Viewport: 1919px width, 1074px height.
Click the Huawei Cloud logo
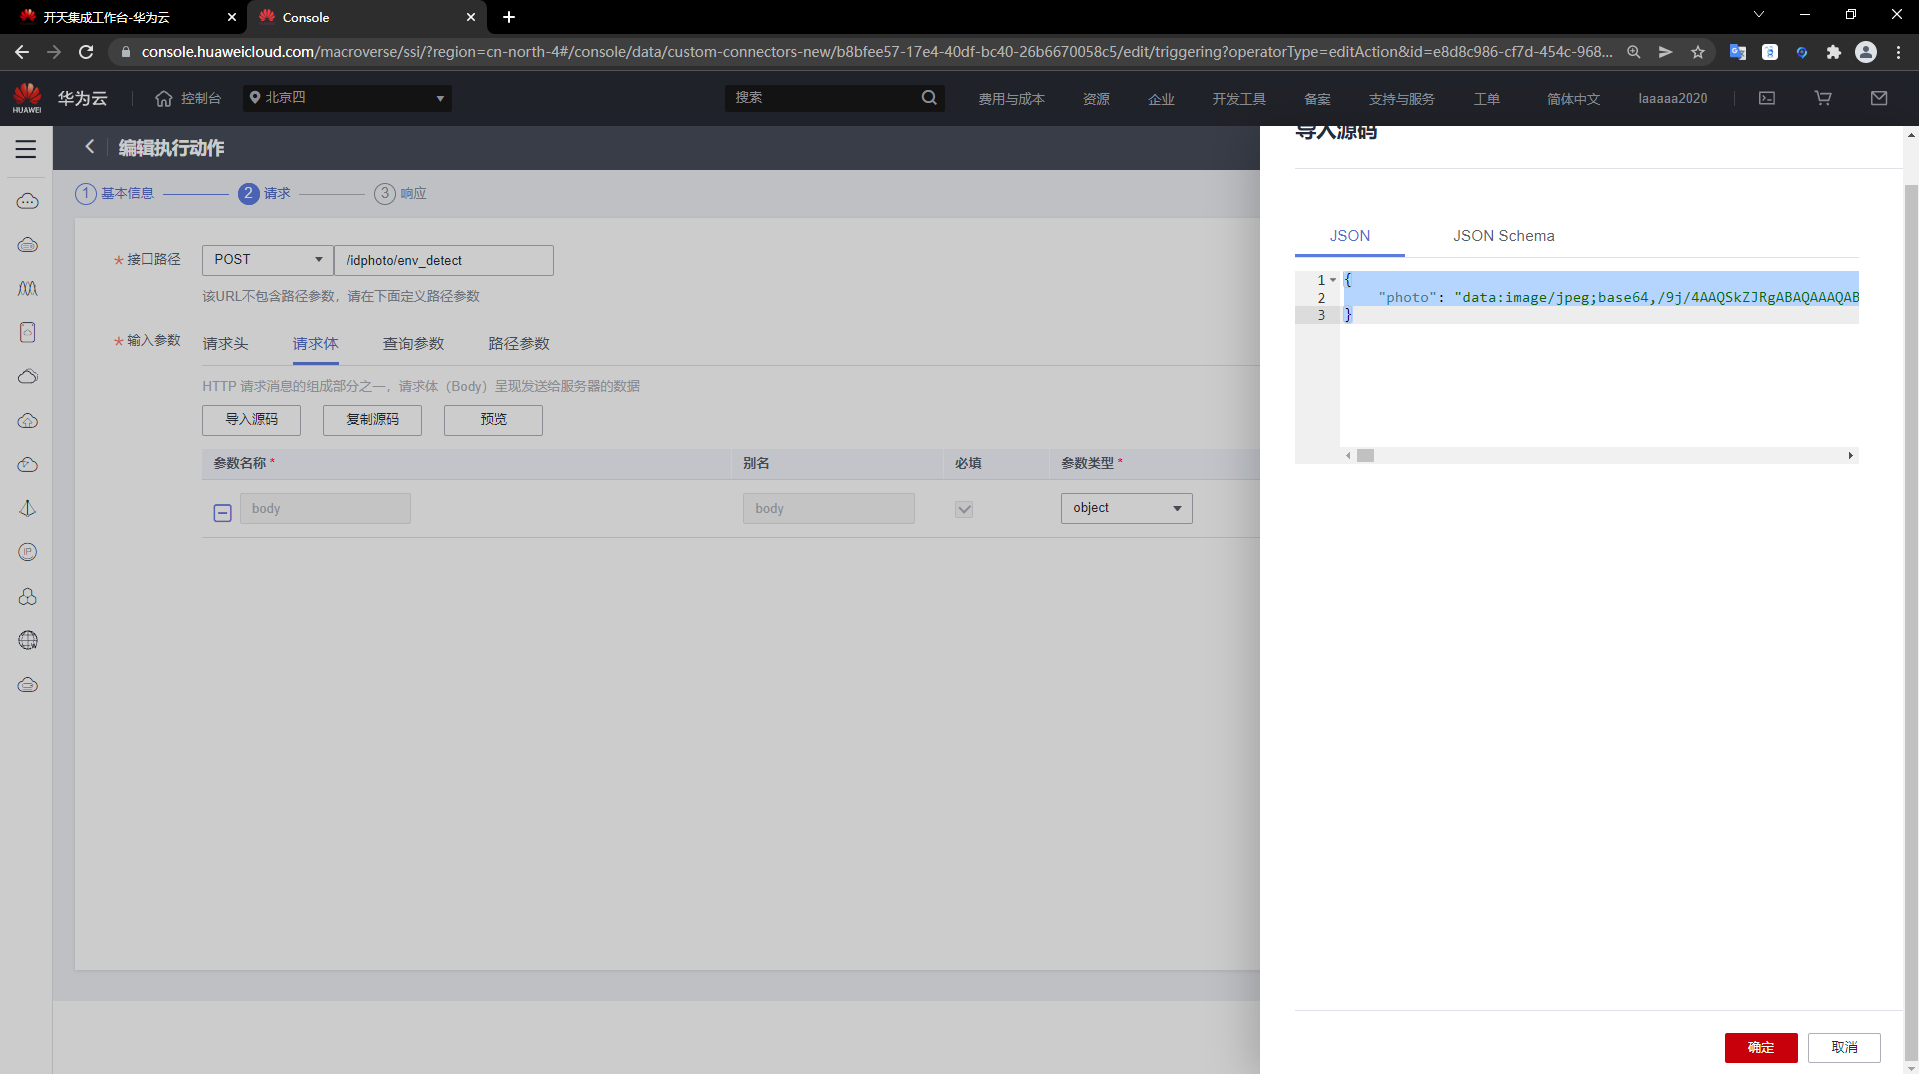click(27, 98)
